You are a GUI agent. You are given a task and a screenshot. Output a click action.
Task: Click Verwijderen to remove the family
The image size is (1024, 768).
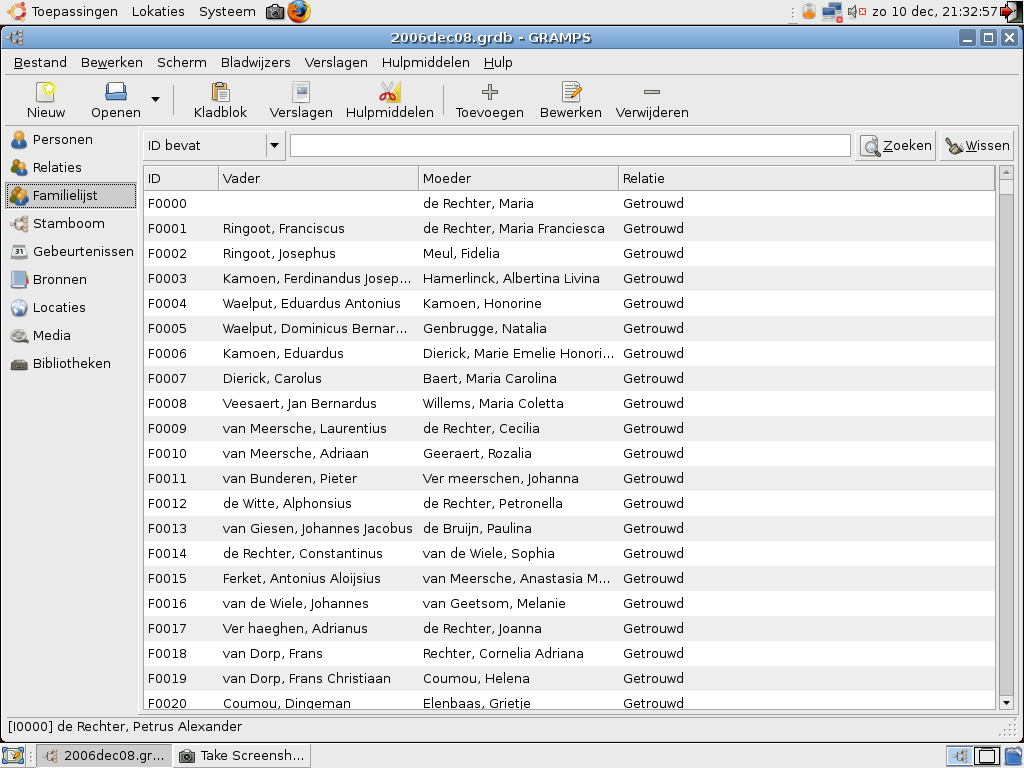[x=652, y=100]
